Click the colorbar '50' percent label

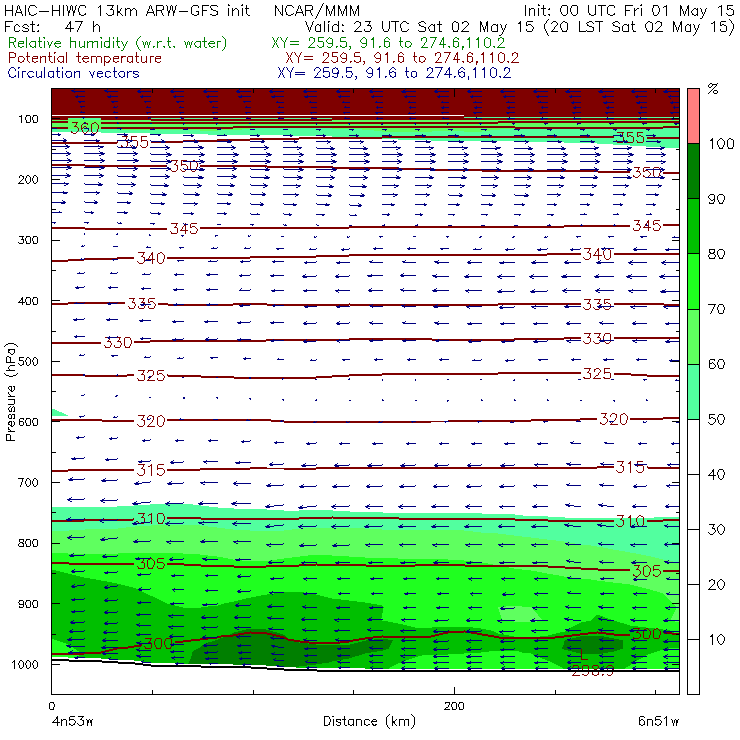716,420
